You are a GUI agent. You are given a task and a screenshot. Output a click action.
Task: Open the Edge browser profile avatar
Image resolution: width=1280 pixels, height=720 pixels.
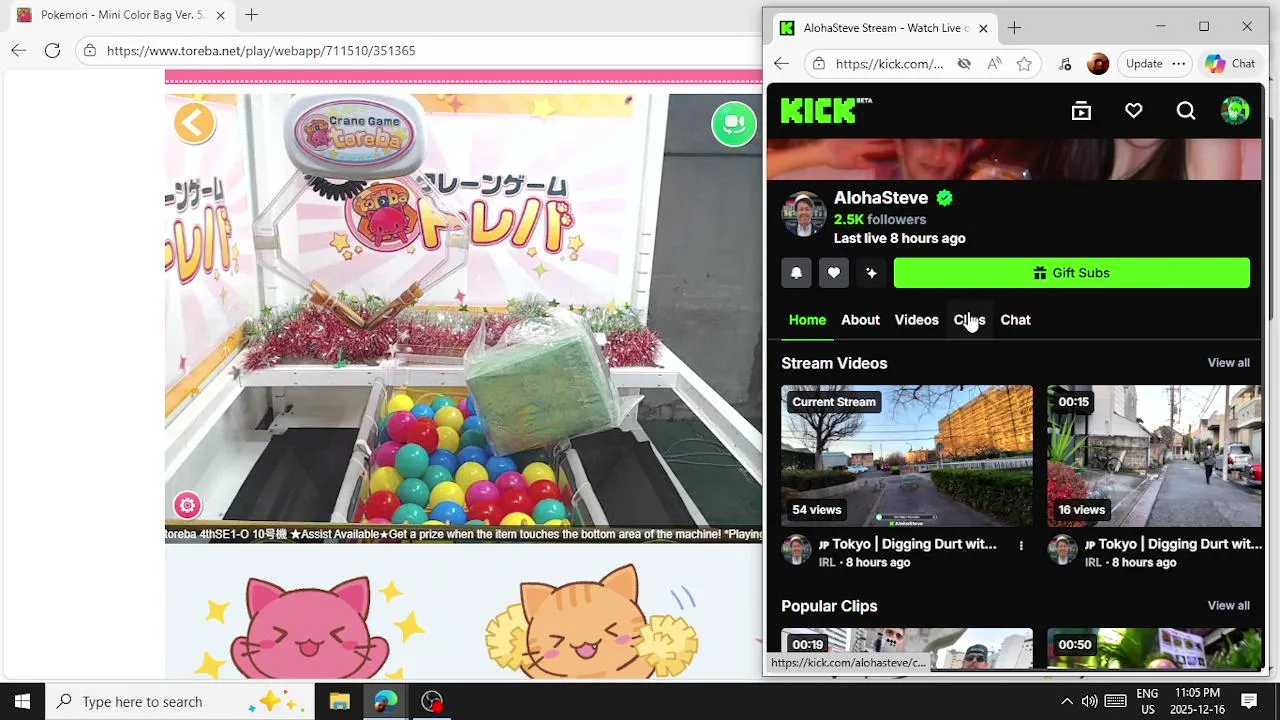(1098, 63)
